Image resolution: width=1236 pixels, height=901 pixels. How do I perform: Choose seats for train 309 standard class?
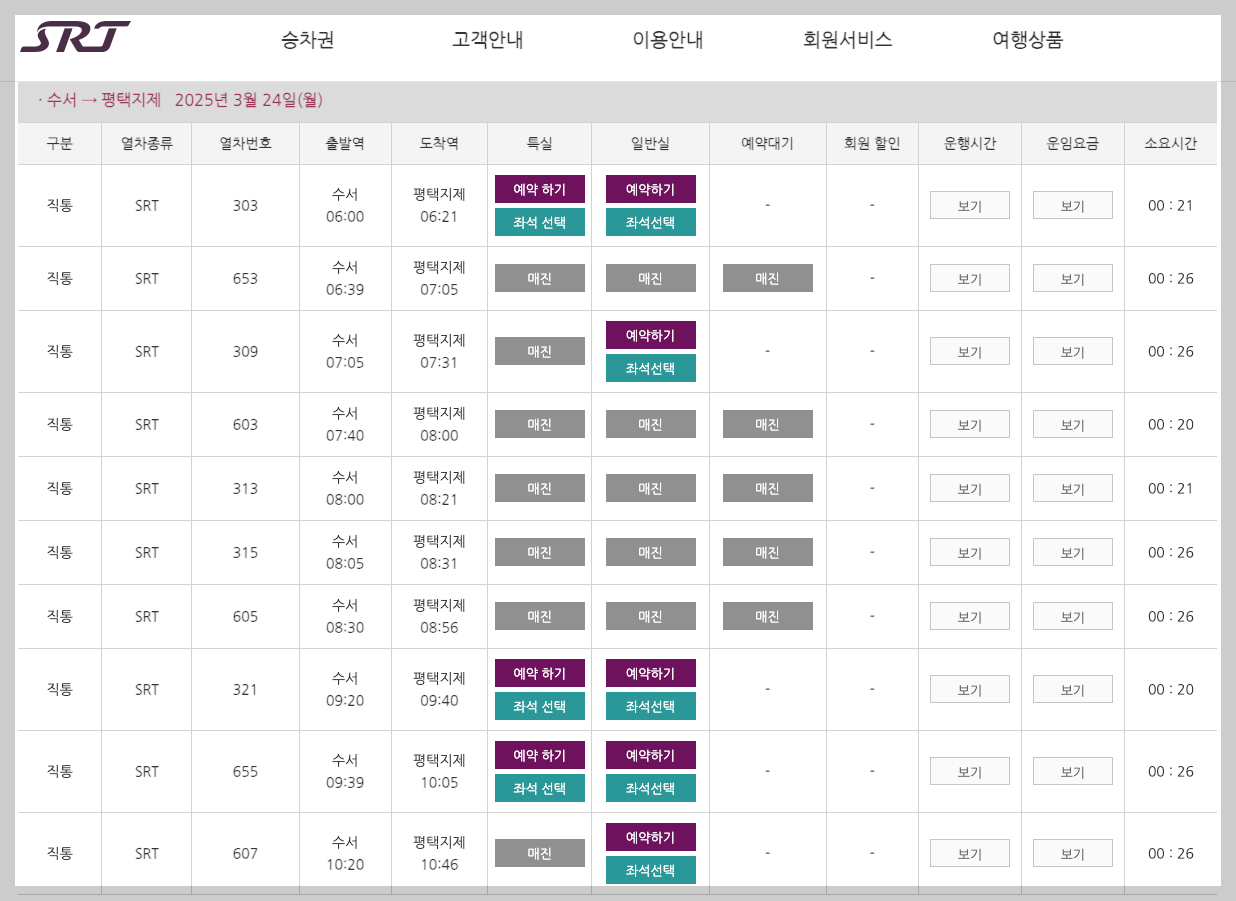click(650, 368)
